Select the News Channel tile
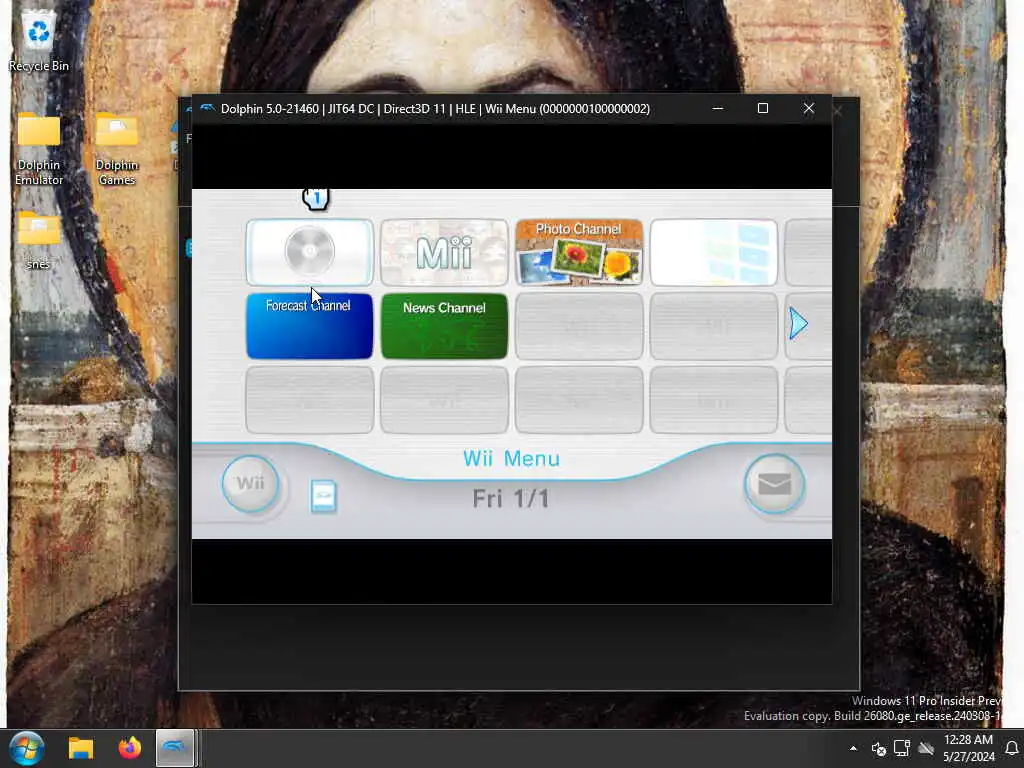 point(444,326)
